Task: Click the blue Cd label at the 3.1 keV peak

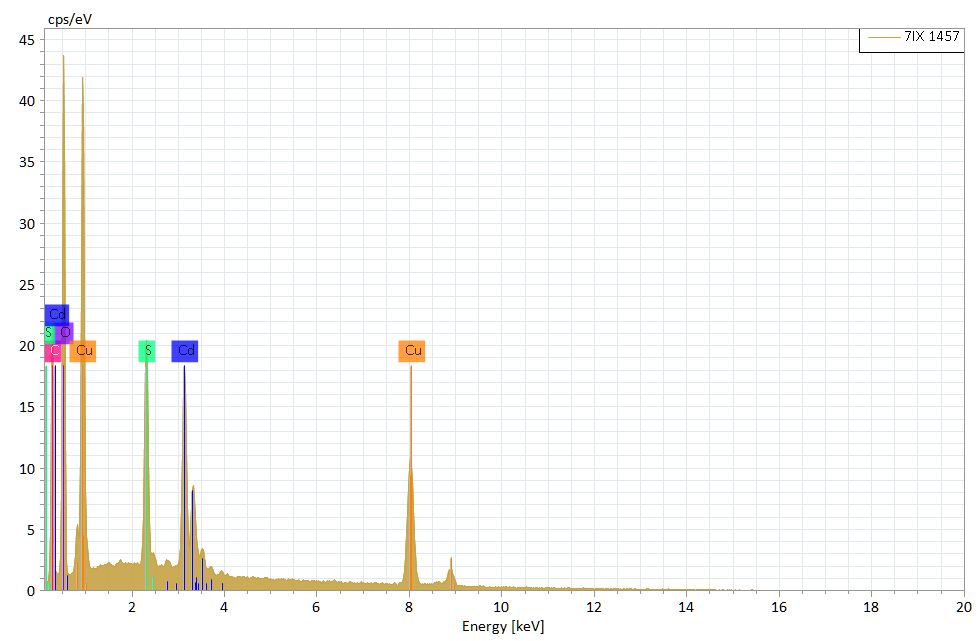Action: point(185,350)
